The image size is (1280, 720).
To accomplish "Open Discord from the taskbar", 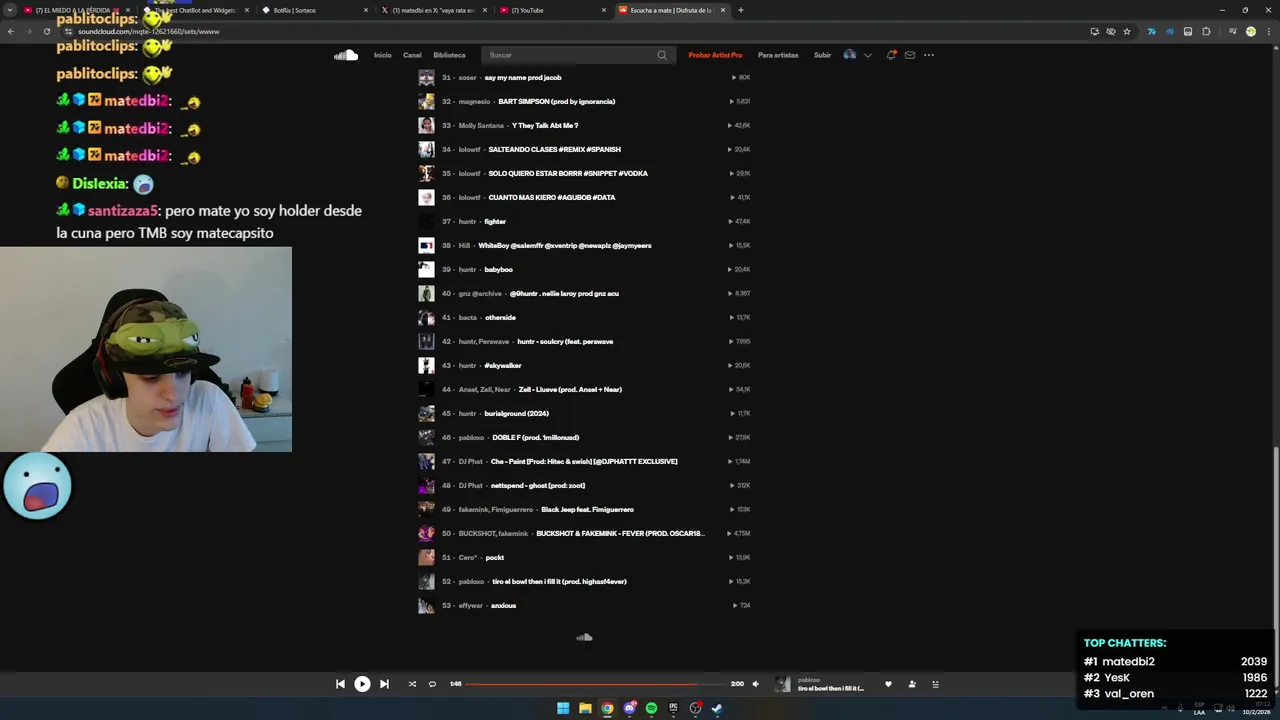I will pyautogui.click(x=629, y=708).
